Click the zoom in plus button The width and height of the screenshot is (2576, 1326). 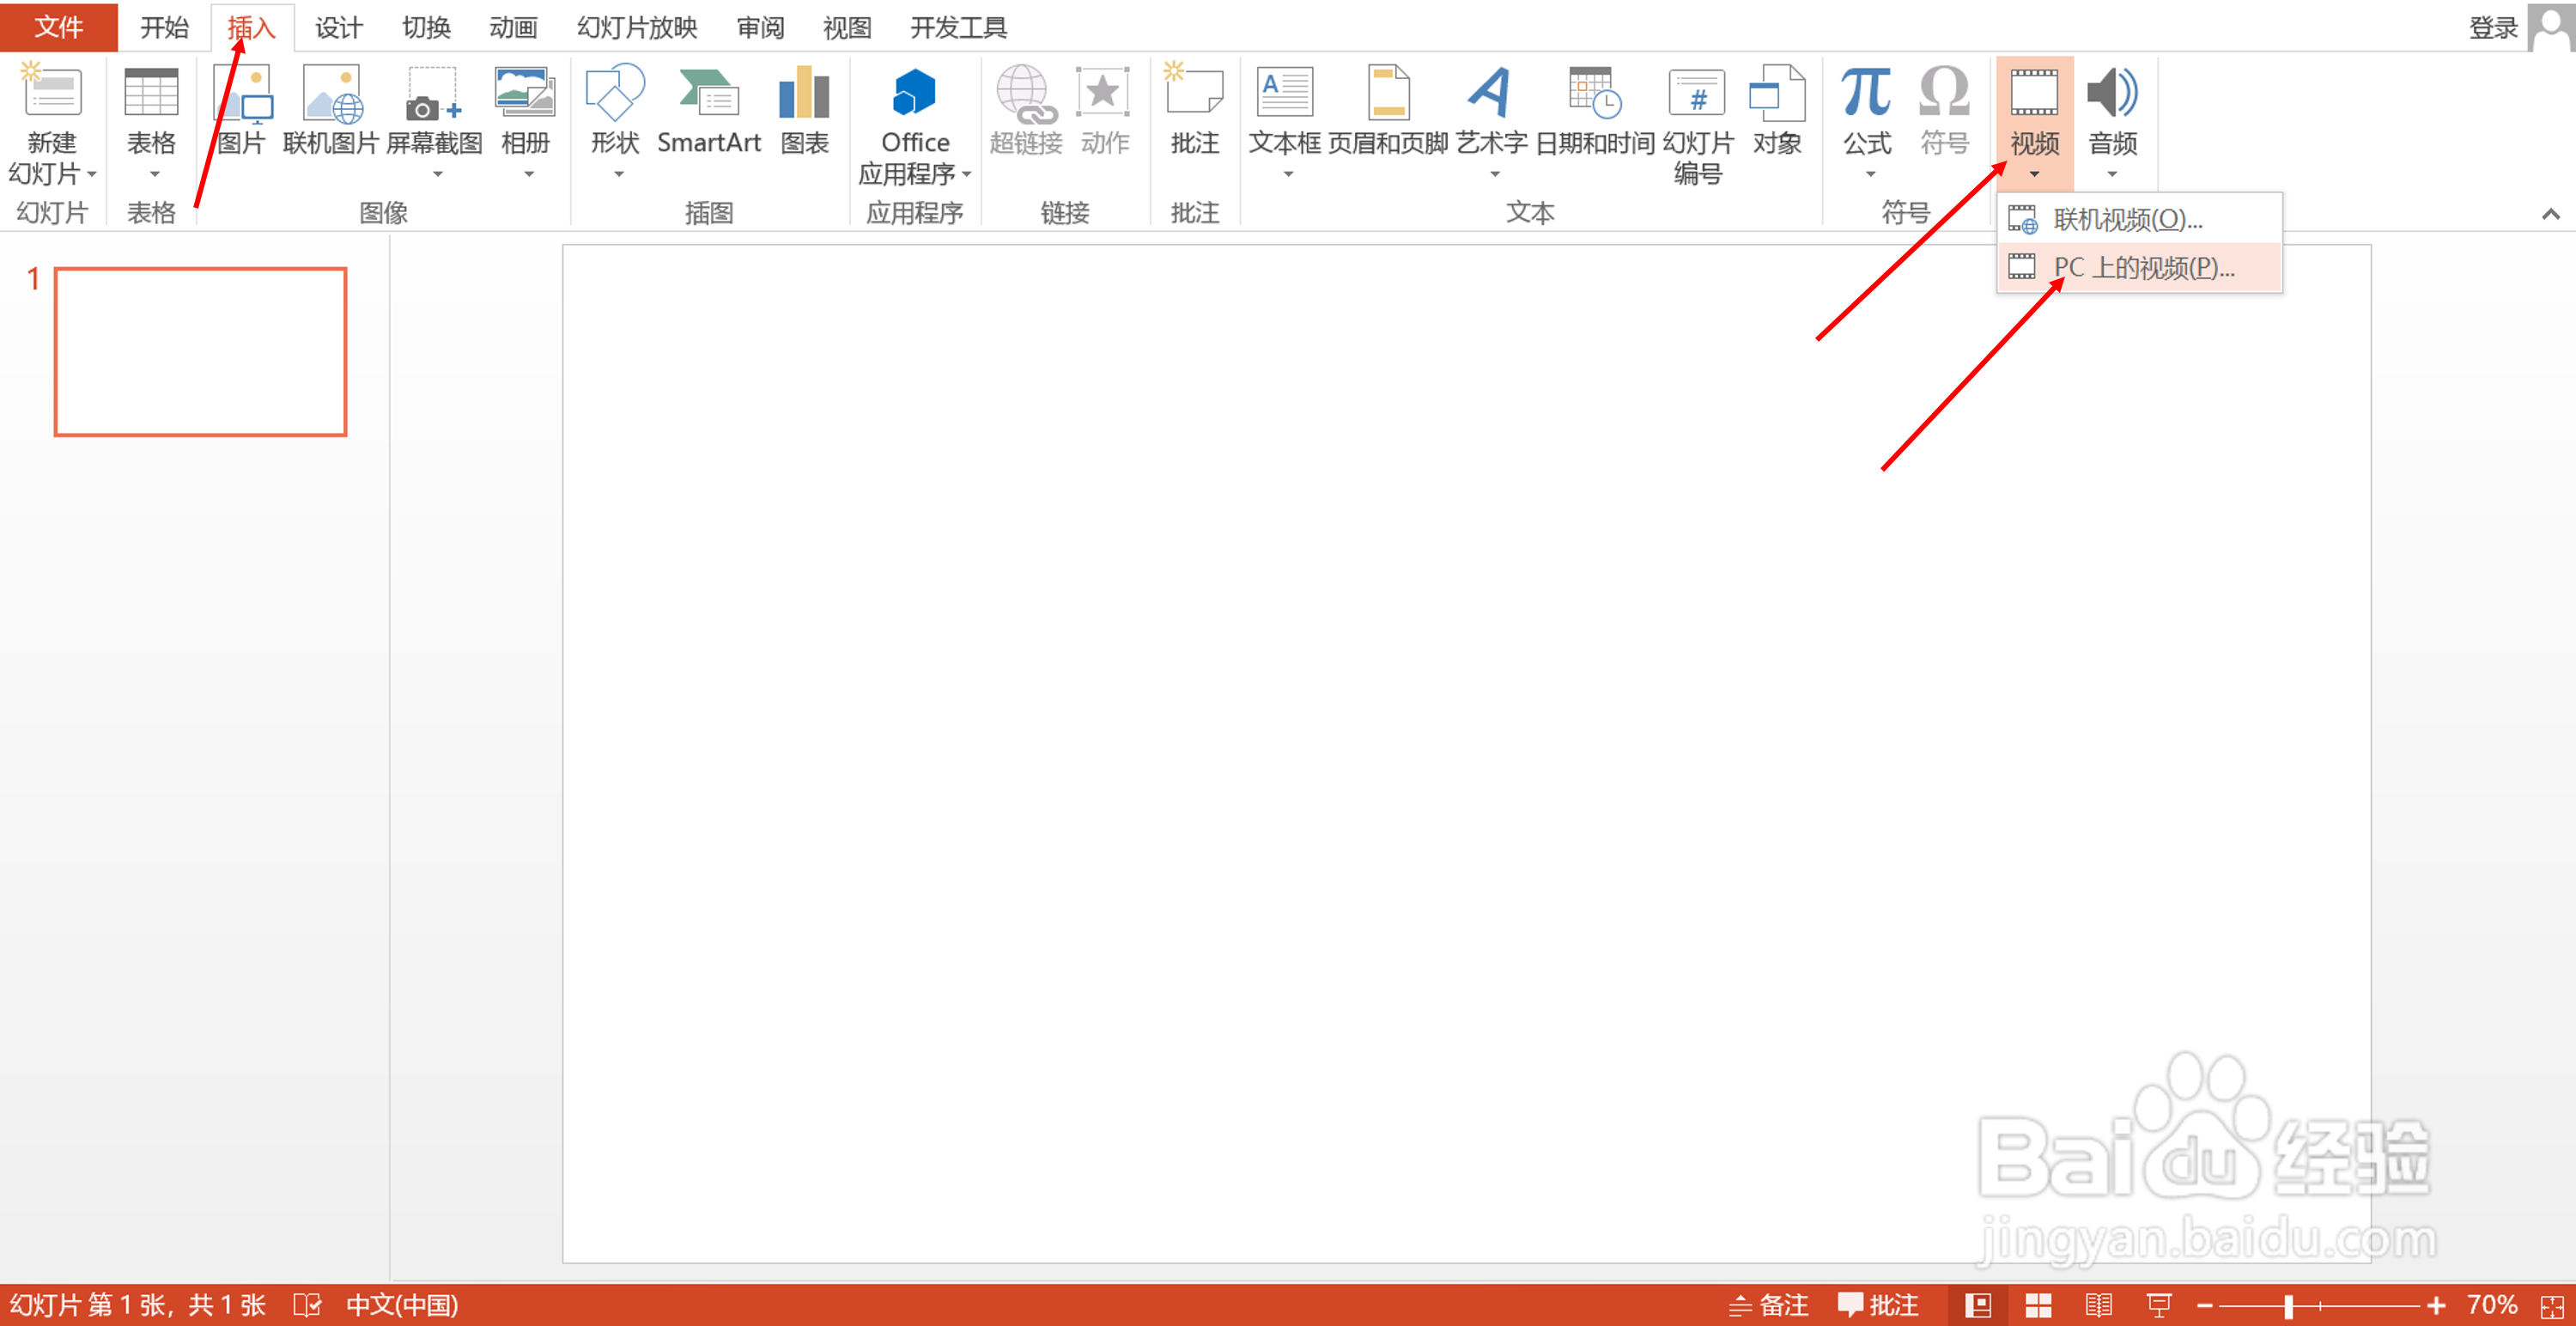click(x=2435, y=1305)
